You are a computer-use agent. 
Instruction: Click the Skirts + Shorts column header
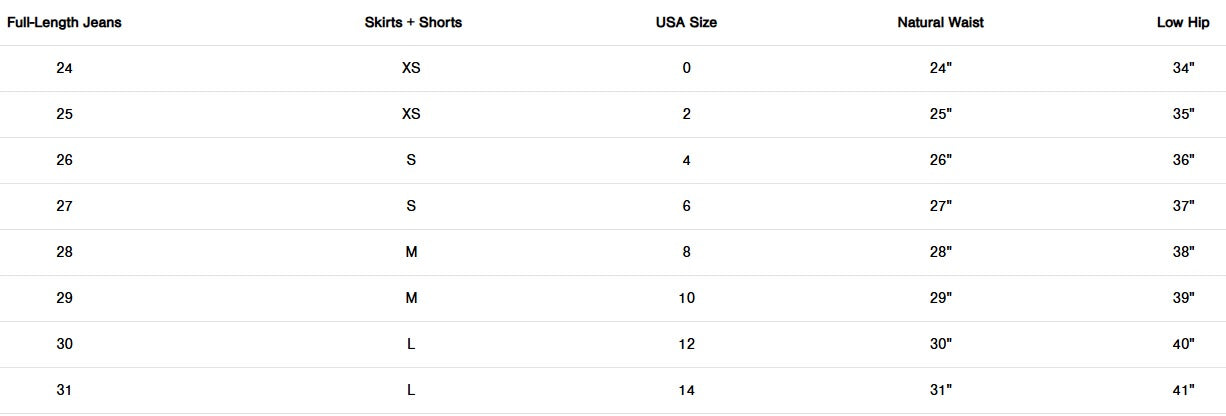(413, 22)
